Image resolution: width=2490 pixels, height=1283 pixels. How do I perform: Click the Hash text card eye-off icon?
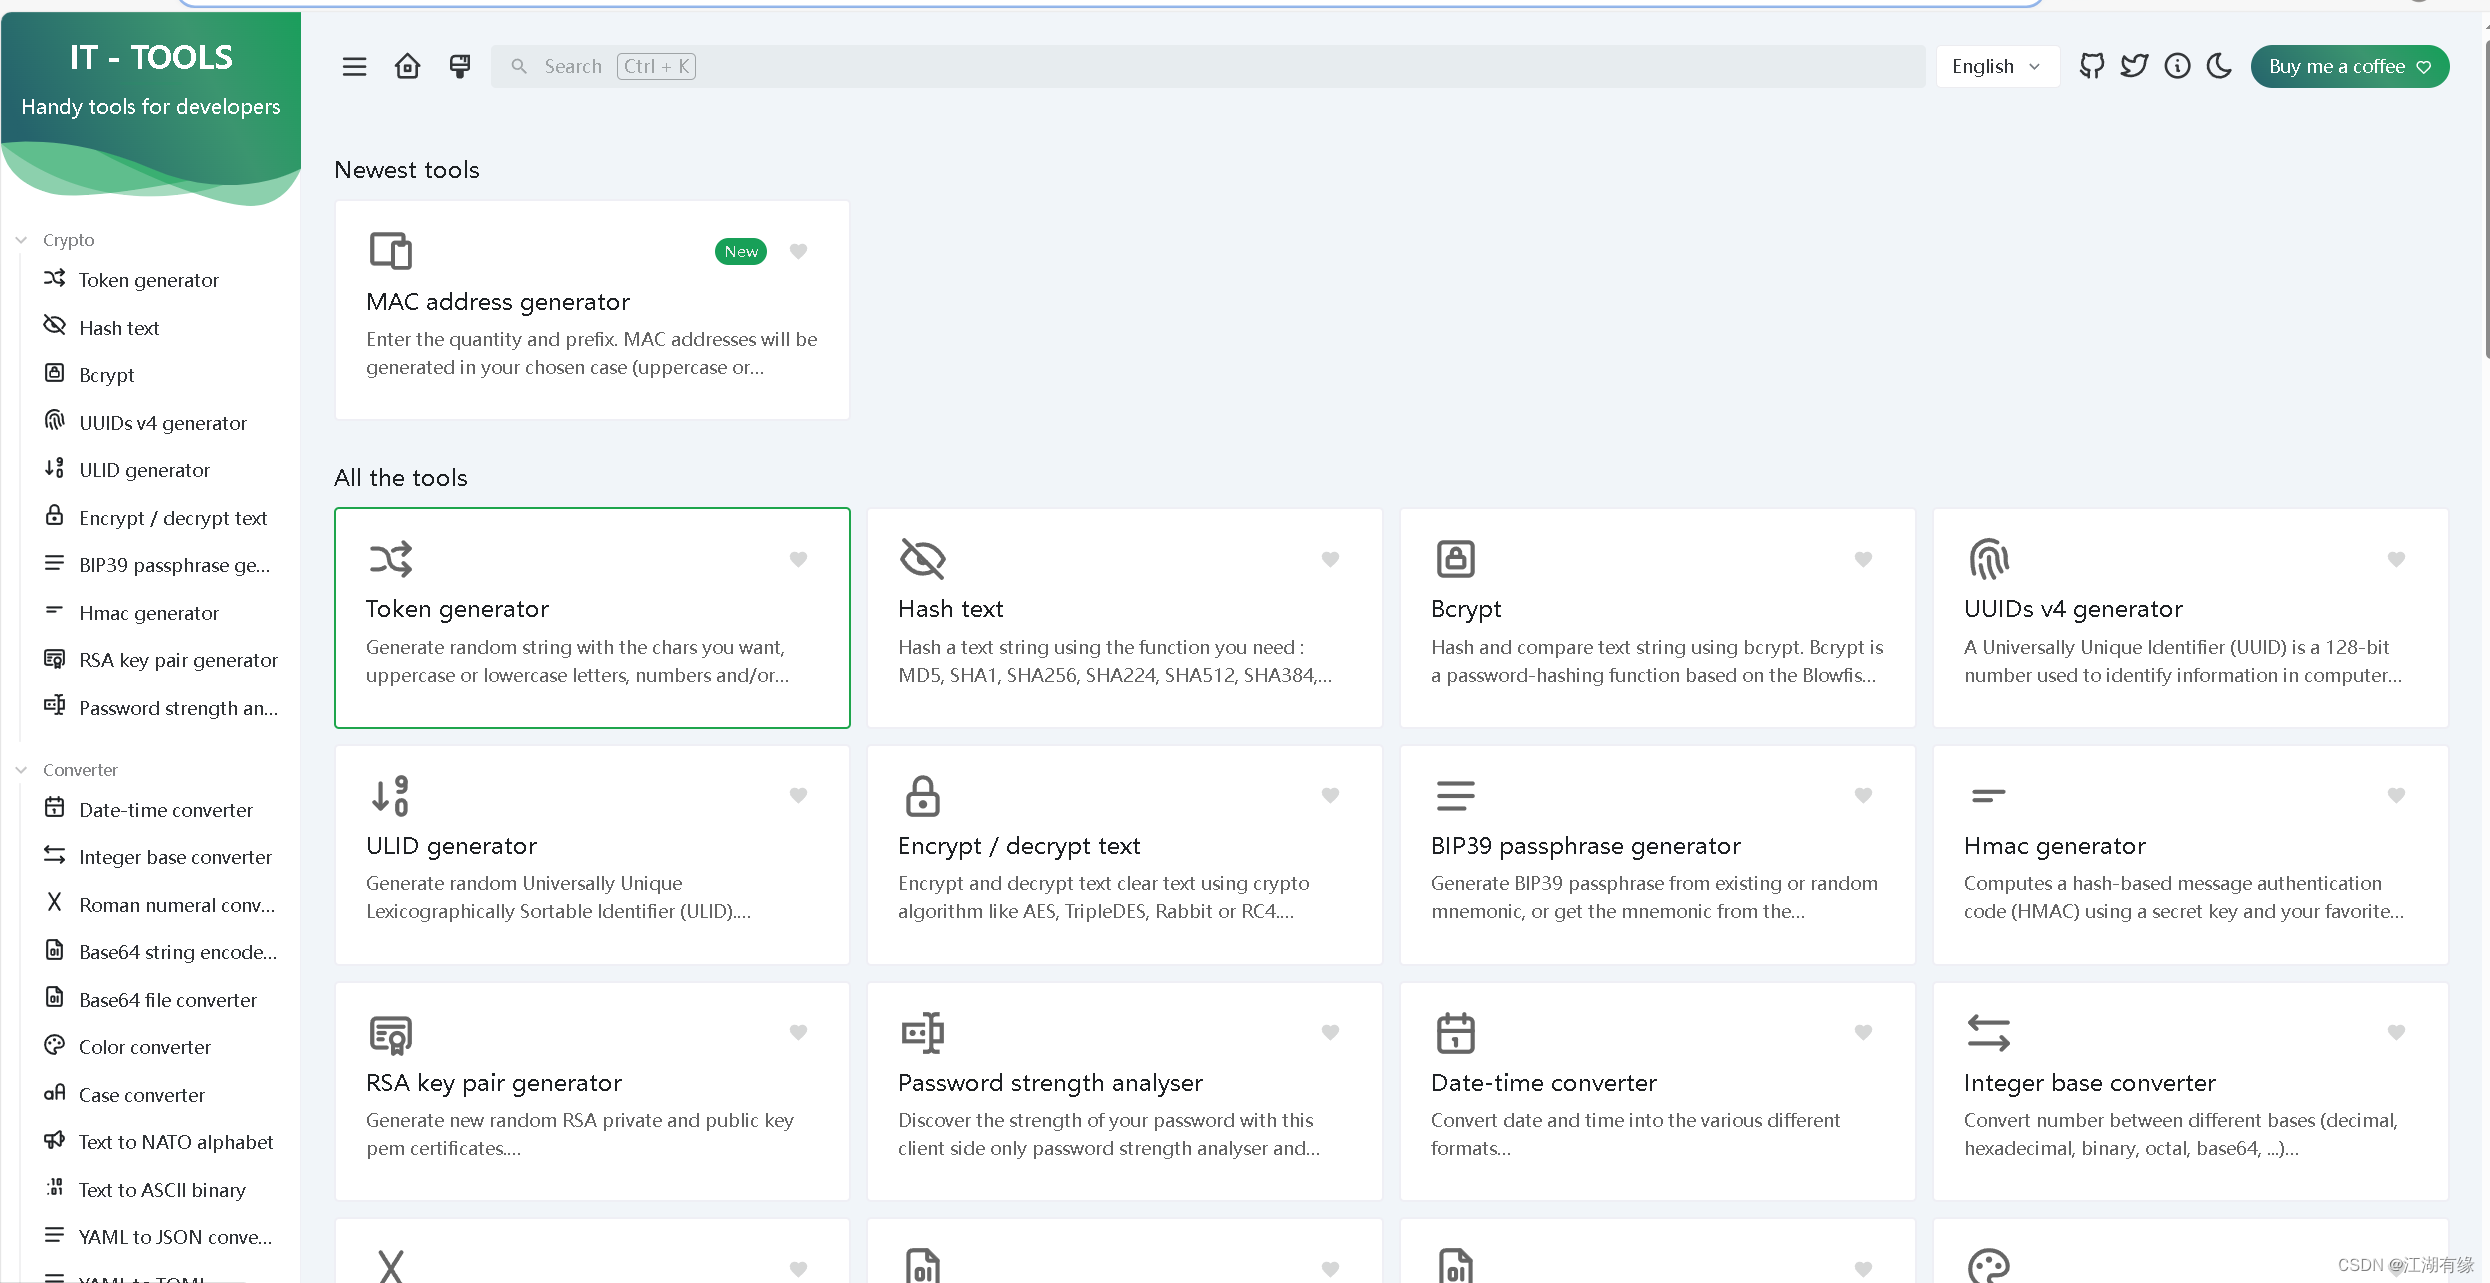click(922, 559)
